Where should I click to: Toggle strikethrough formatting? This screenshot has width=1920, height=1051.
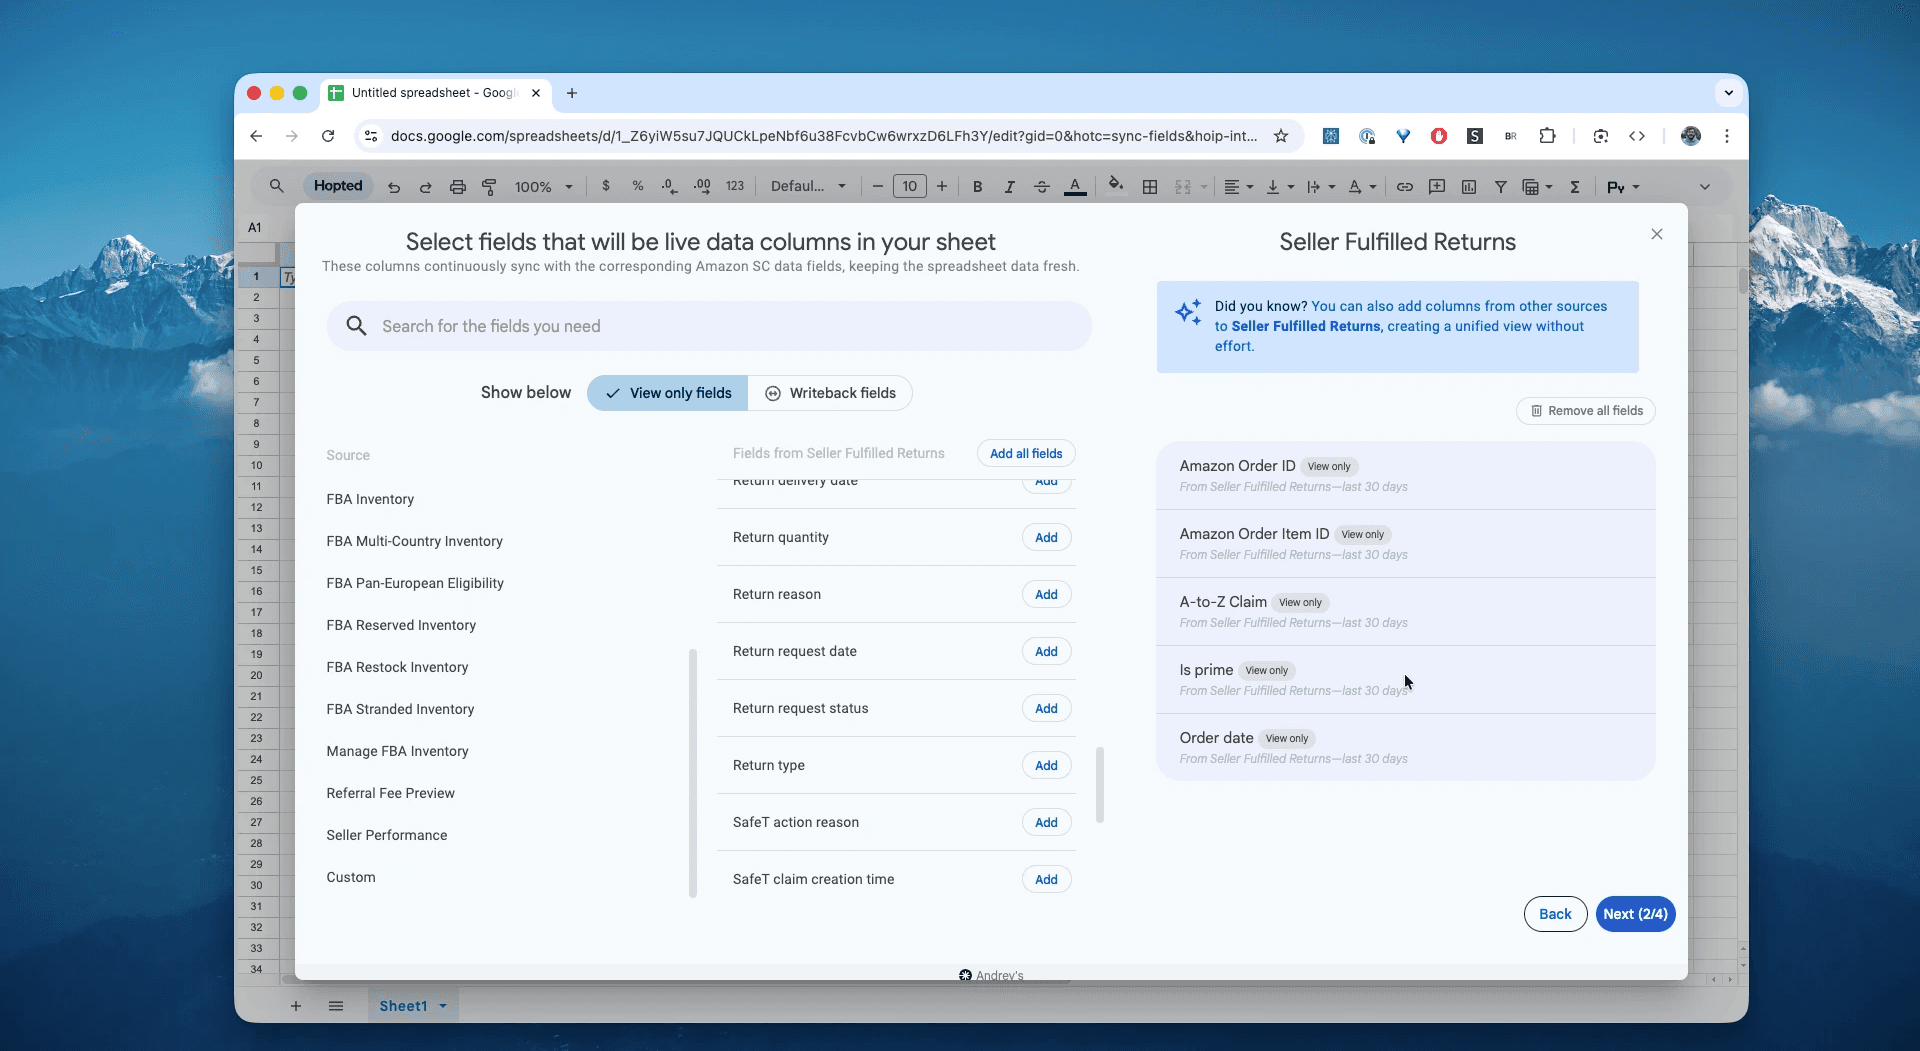[x=1041, y=187]
